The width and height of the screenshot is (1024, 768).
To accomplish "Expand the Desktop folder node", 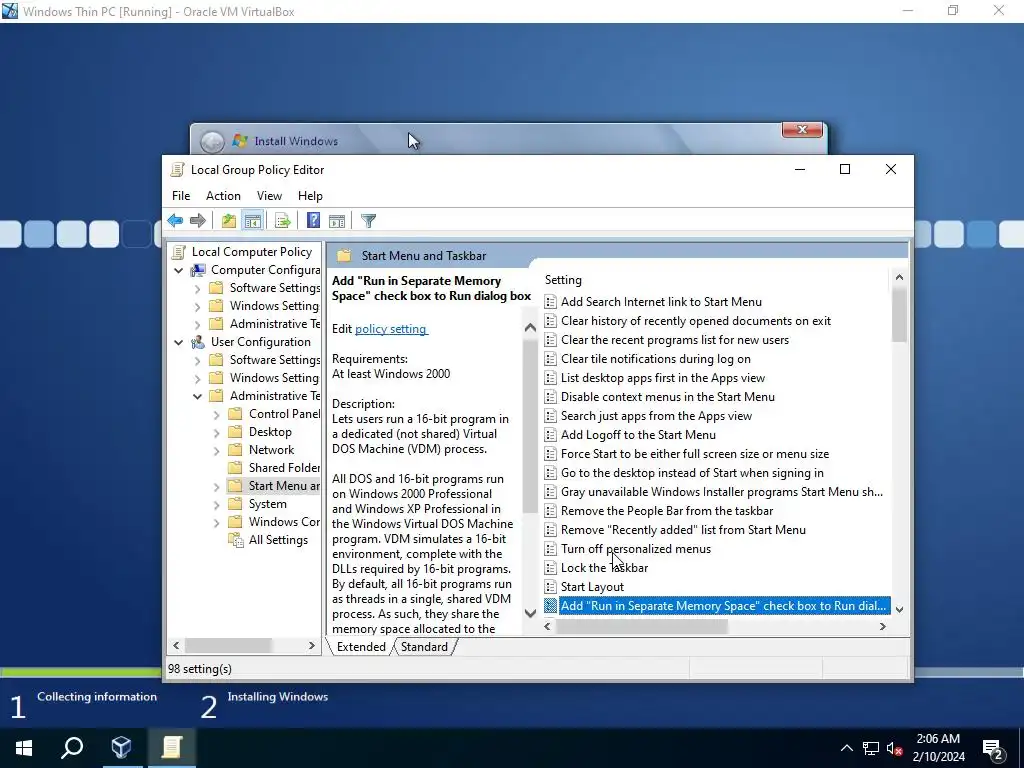I will tap(216, 432).
